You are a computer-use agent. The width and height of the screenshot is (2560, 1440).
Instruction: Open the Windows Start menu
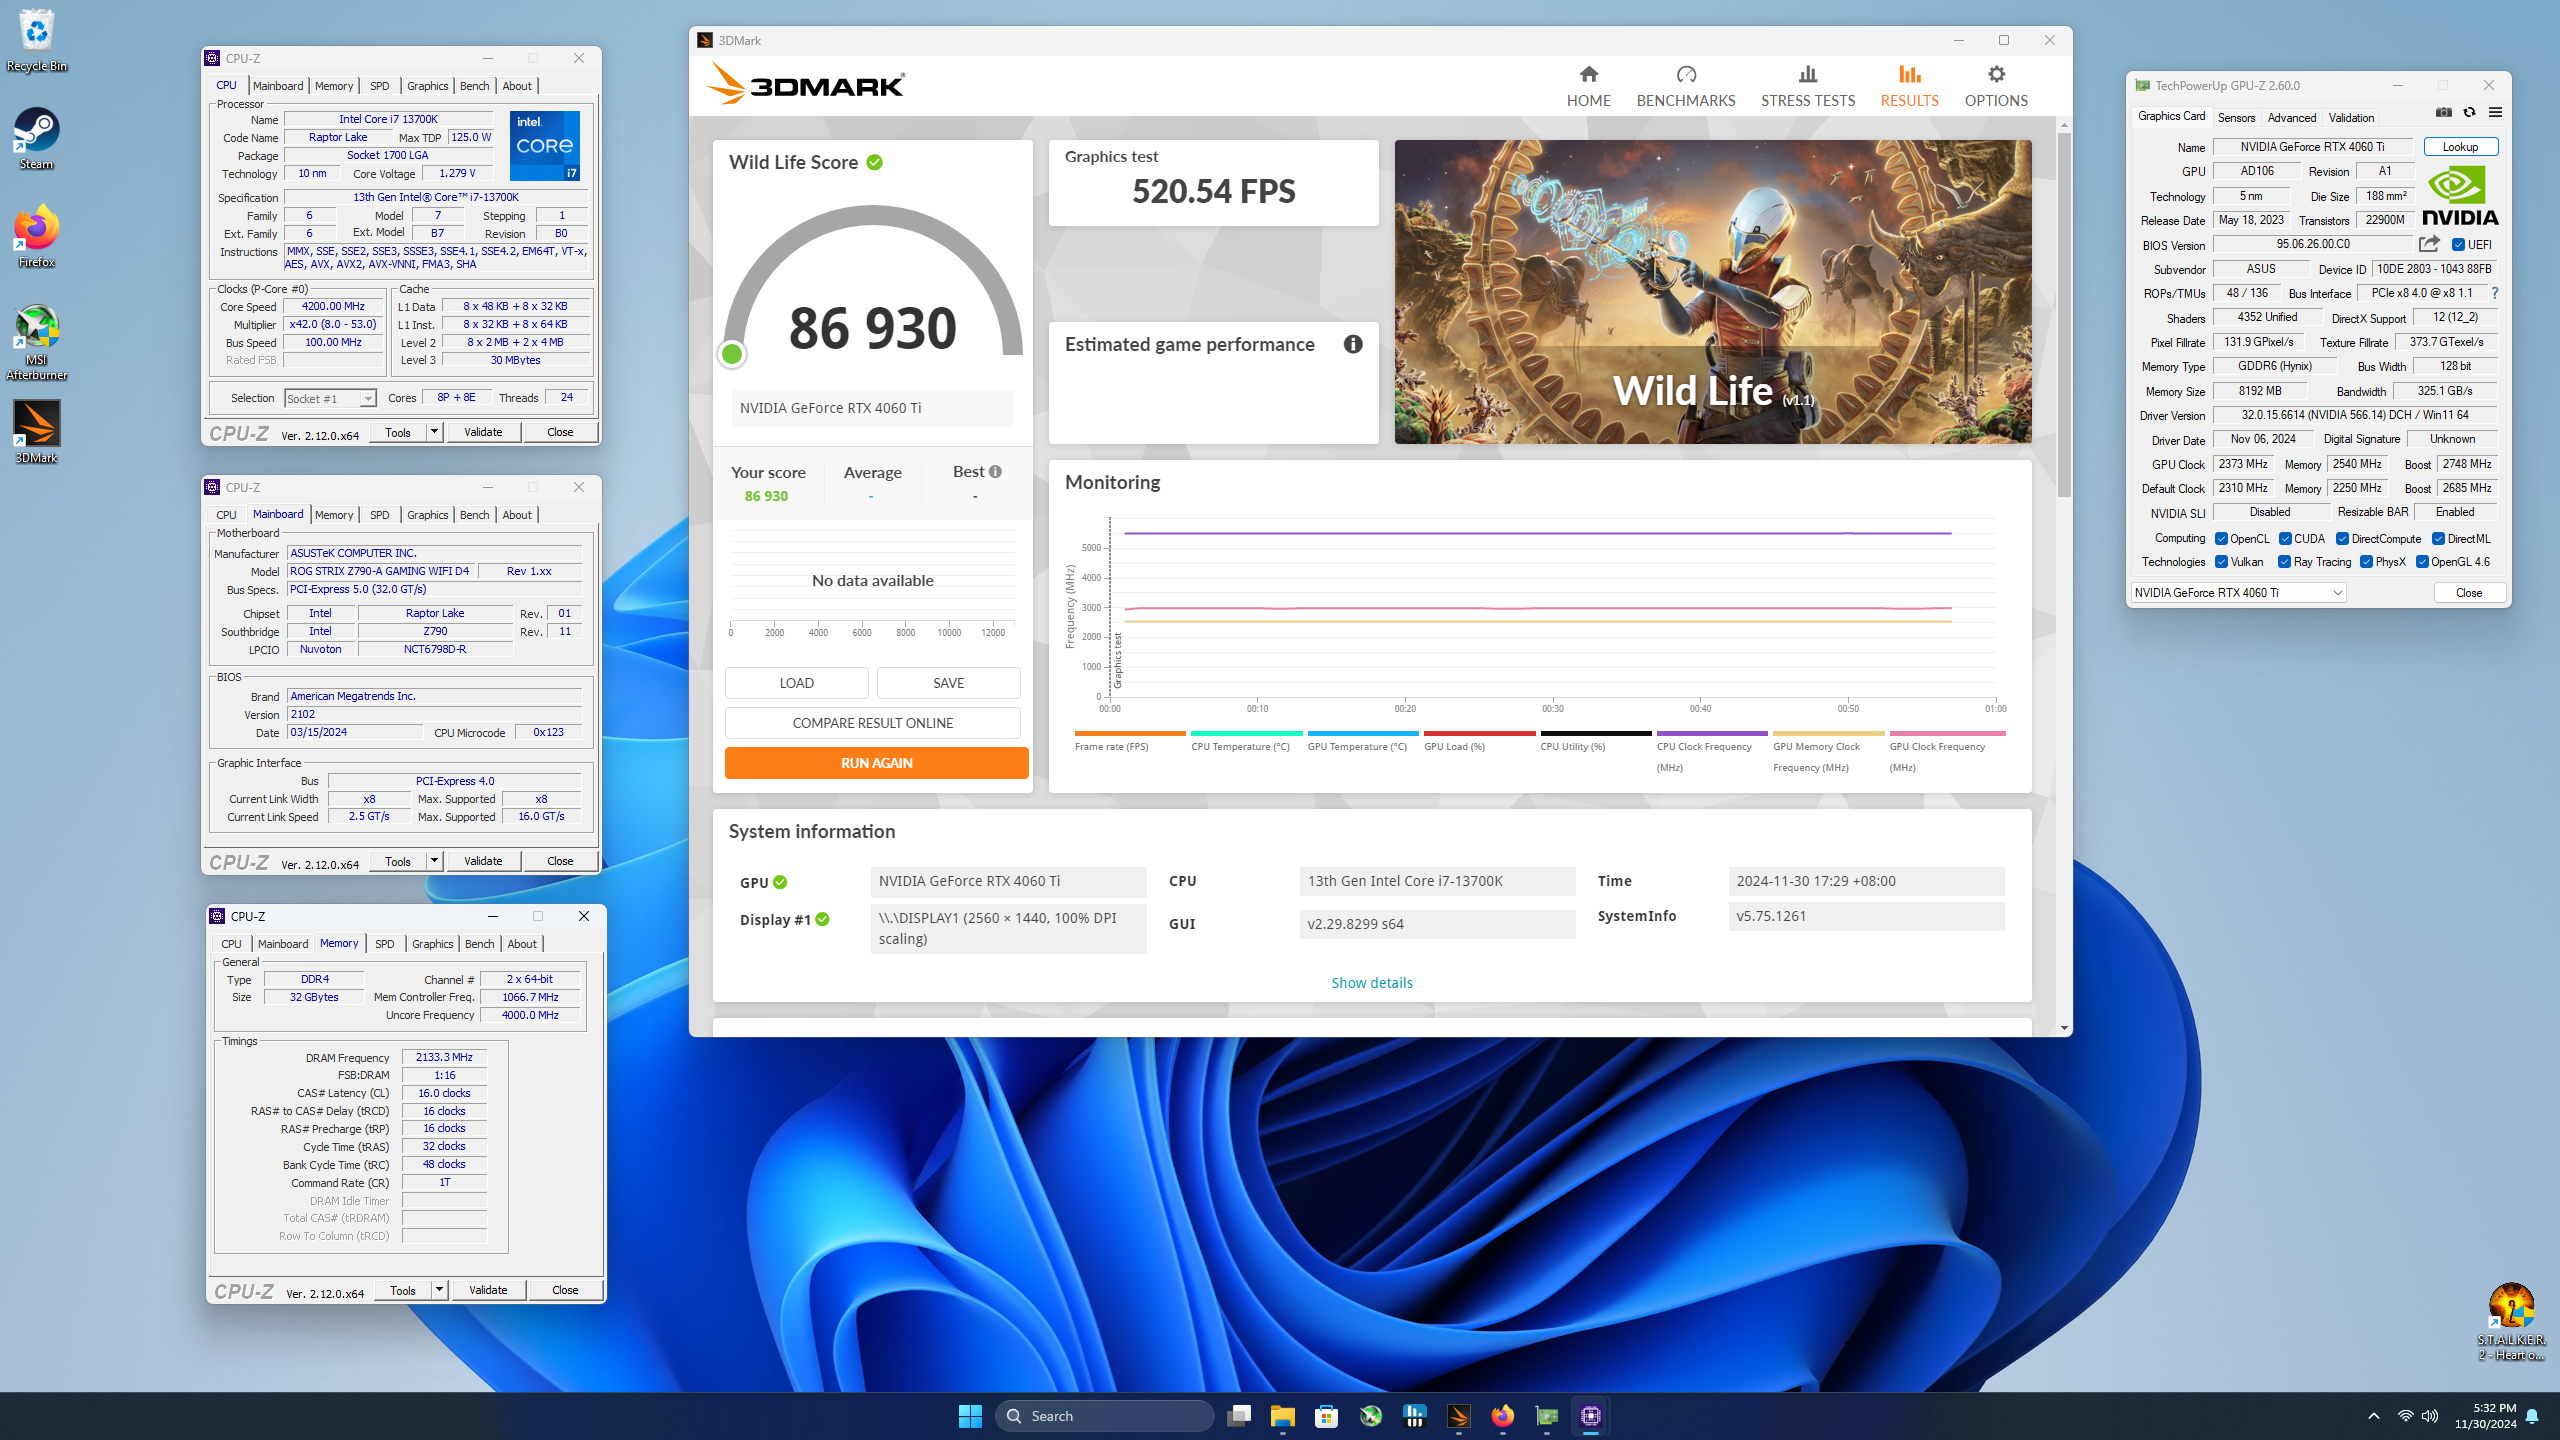[x=970, y=1416]
